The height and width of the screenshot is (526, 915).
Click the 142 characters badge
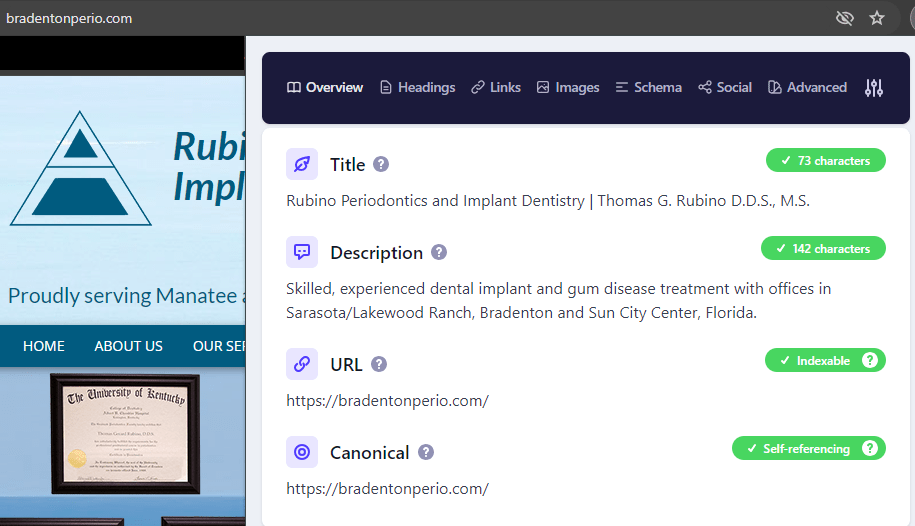[823, 249]
